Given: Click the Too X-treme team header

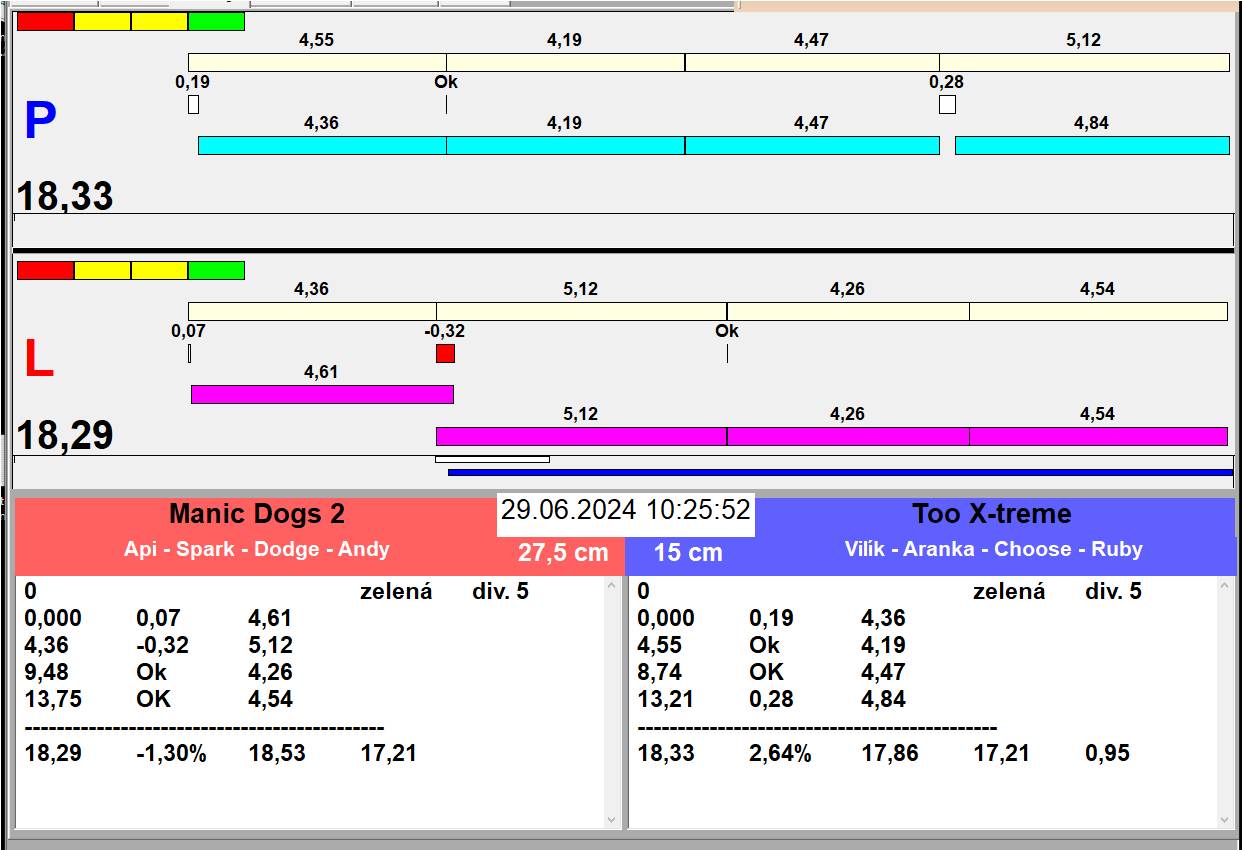Looking at the screenshot, I should (x=991, y=514).
